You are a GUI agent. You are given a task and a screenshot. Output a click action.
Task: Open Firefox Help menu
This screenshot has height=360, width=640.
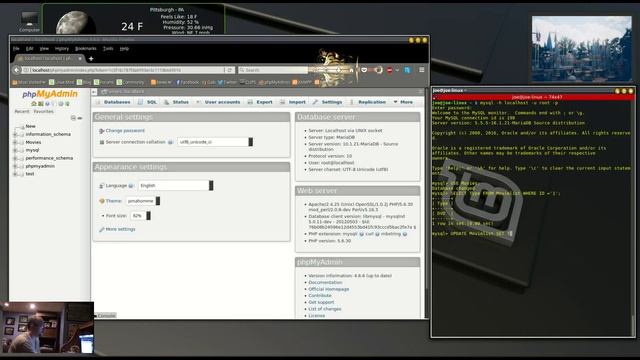point(124,49)
